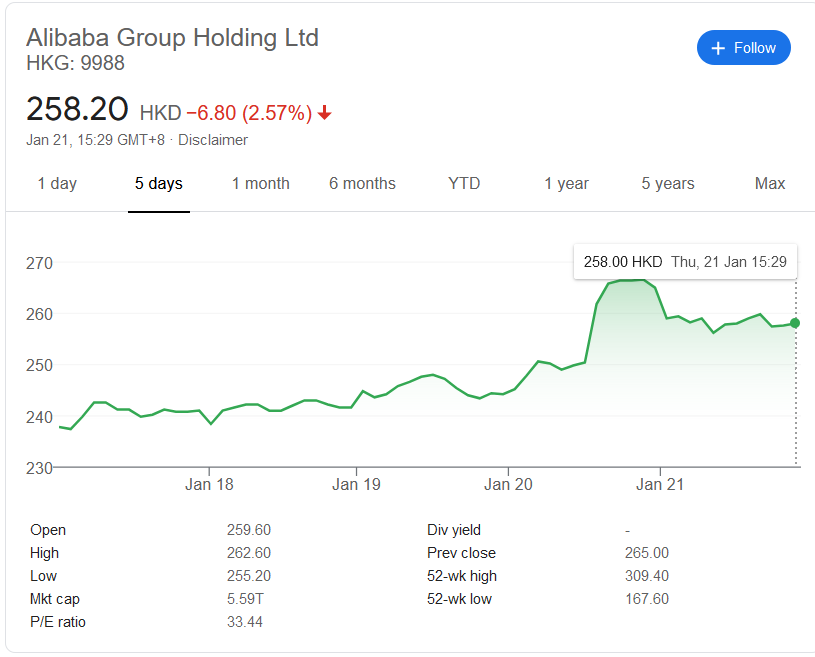The image size is (815, 657).
Task: Open the Disclaimer link
Action: coord(213,140)
